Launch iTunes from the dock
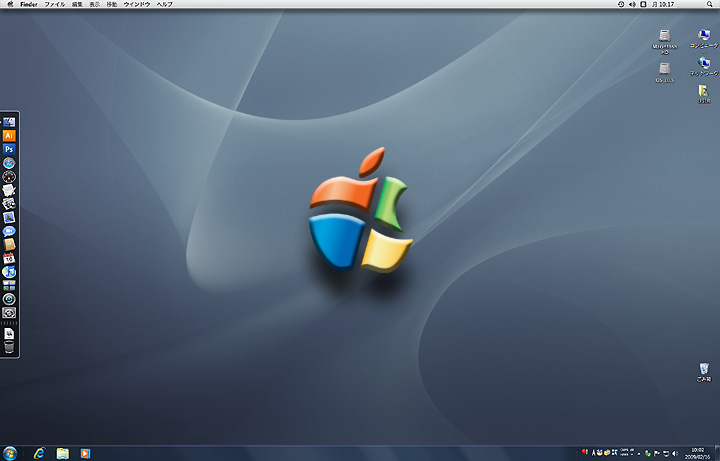This screenshot has height=461, width=720. click(x=9, y=272)
